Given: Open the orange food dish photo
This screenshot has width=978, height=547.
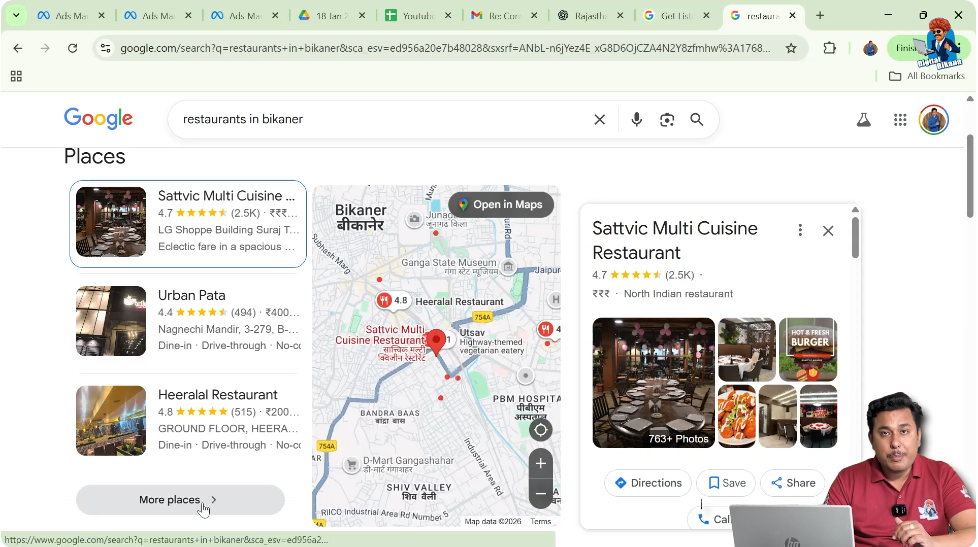Looking at the screenshot, I should click(x=737, y=417).
